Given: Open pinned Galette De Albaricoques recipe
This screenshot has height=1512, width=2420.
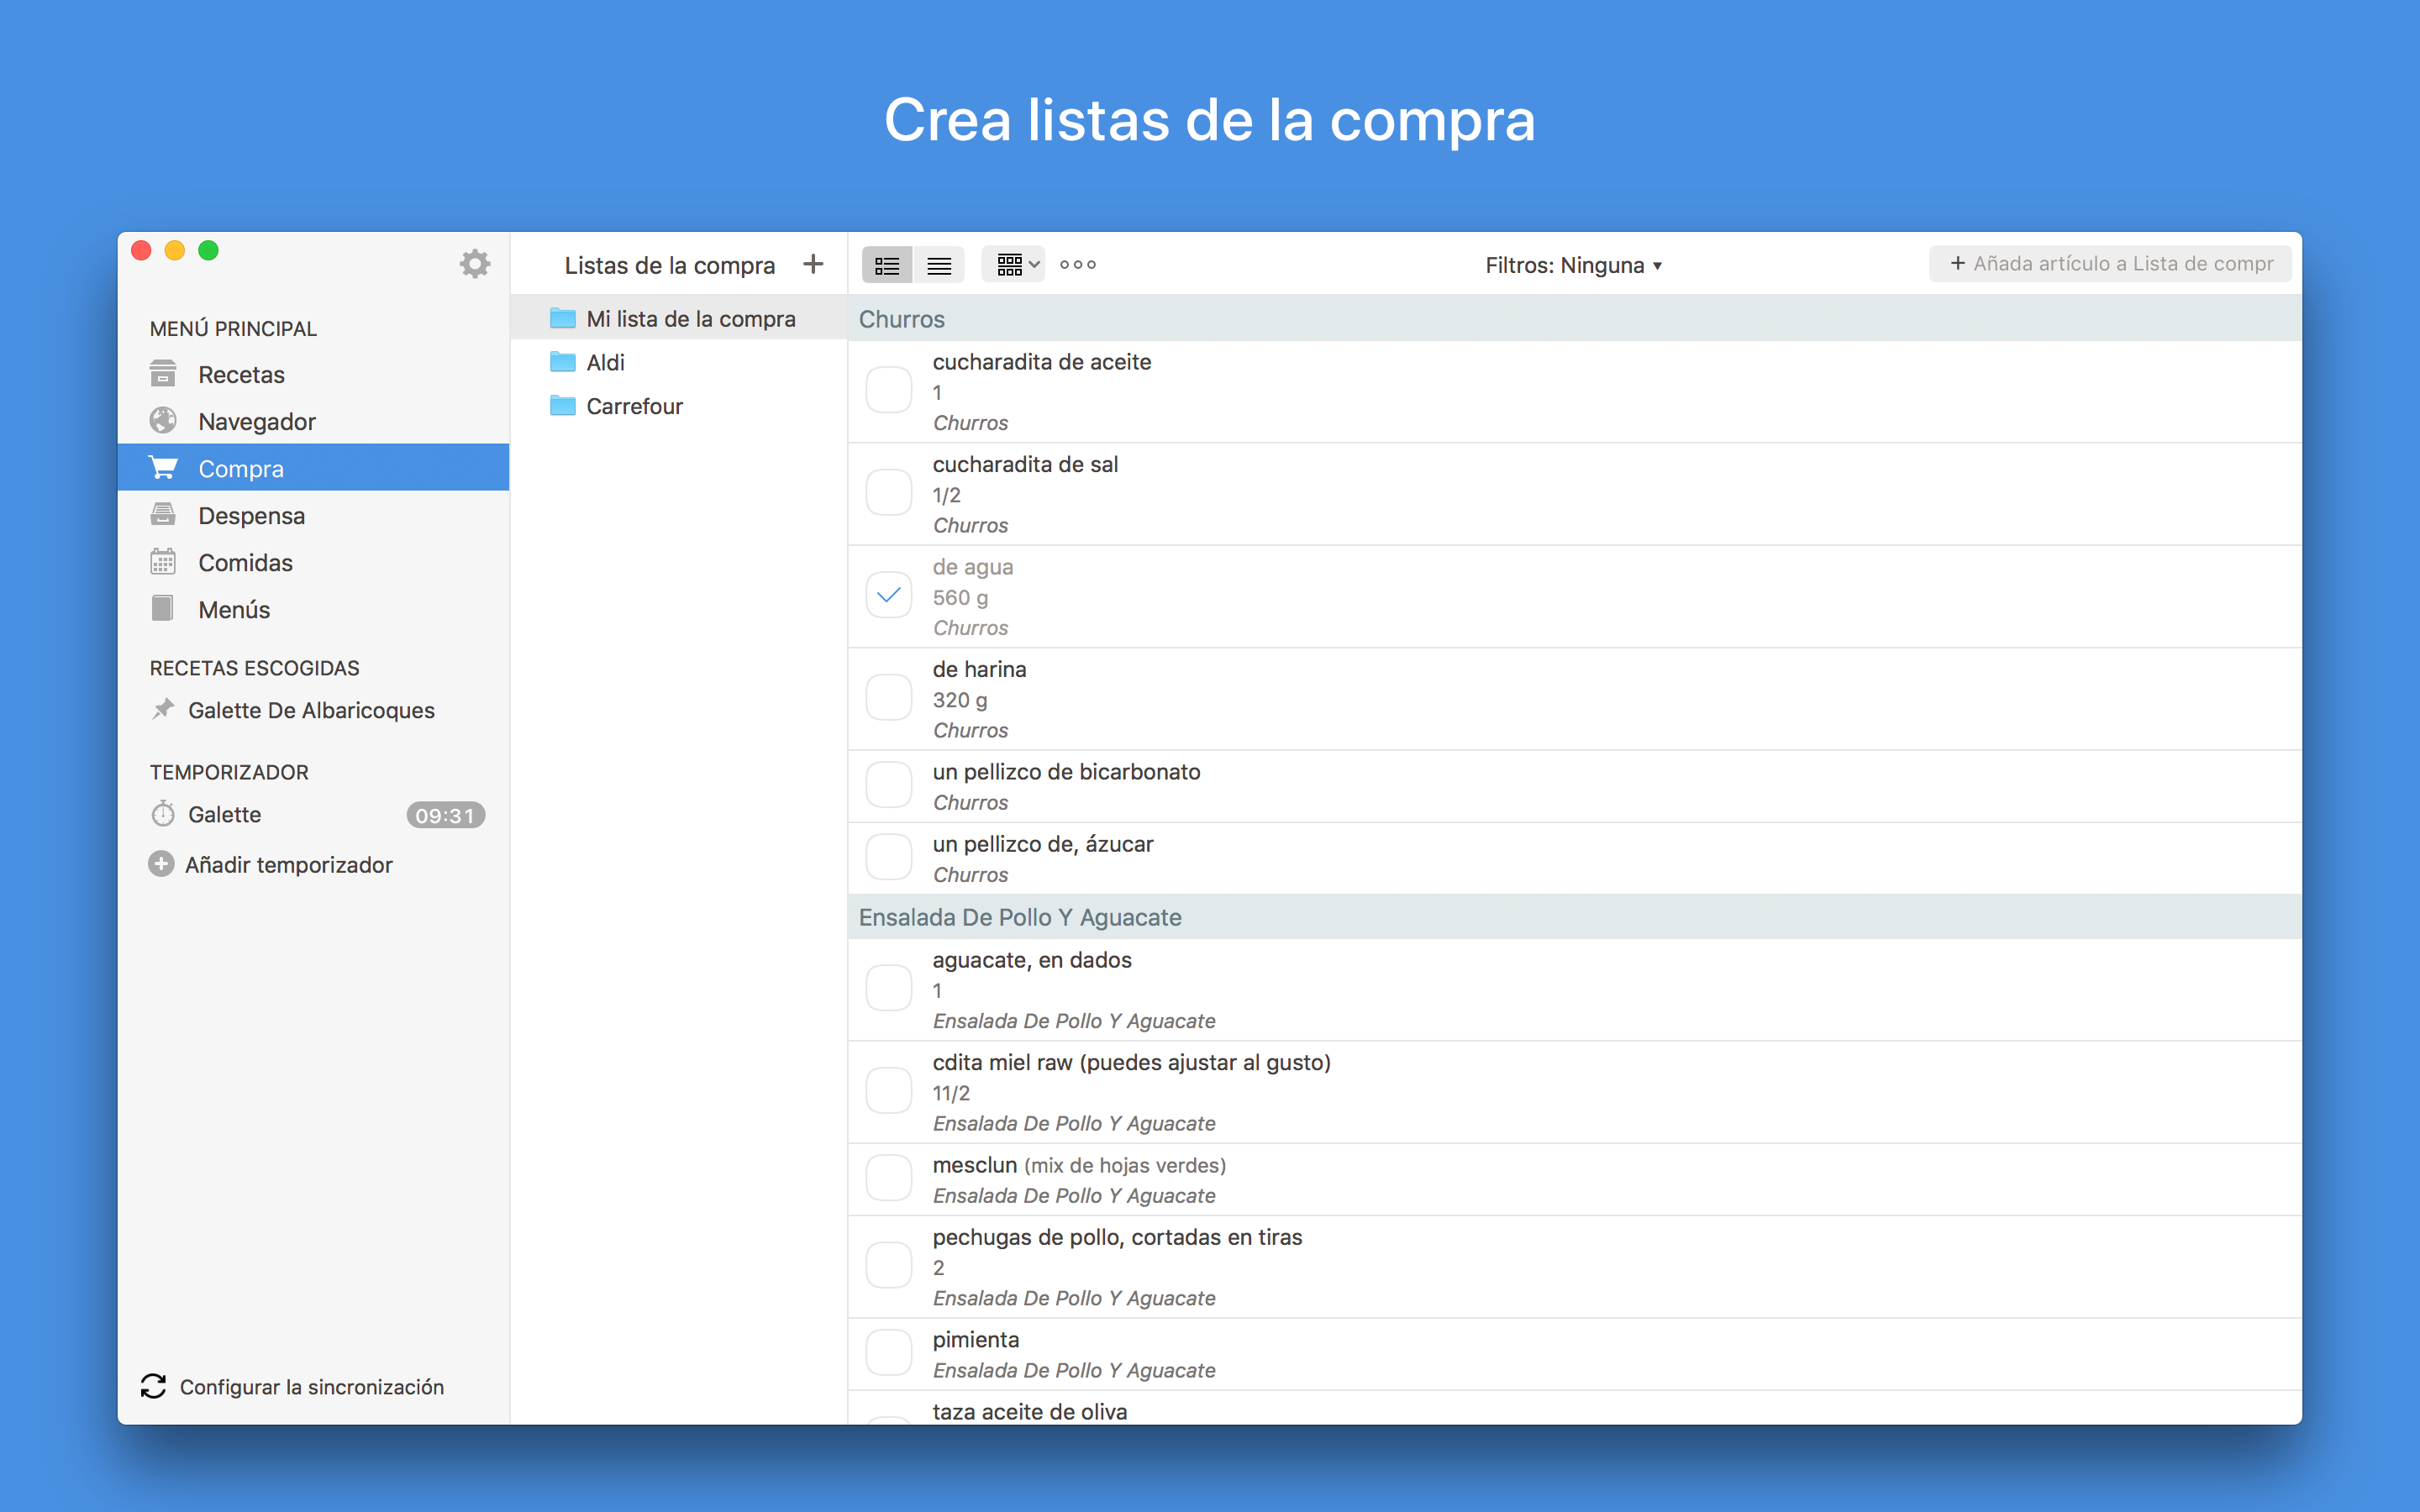Looking at the screenshot, I should pos(311,710).
